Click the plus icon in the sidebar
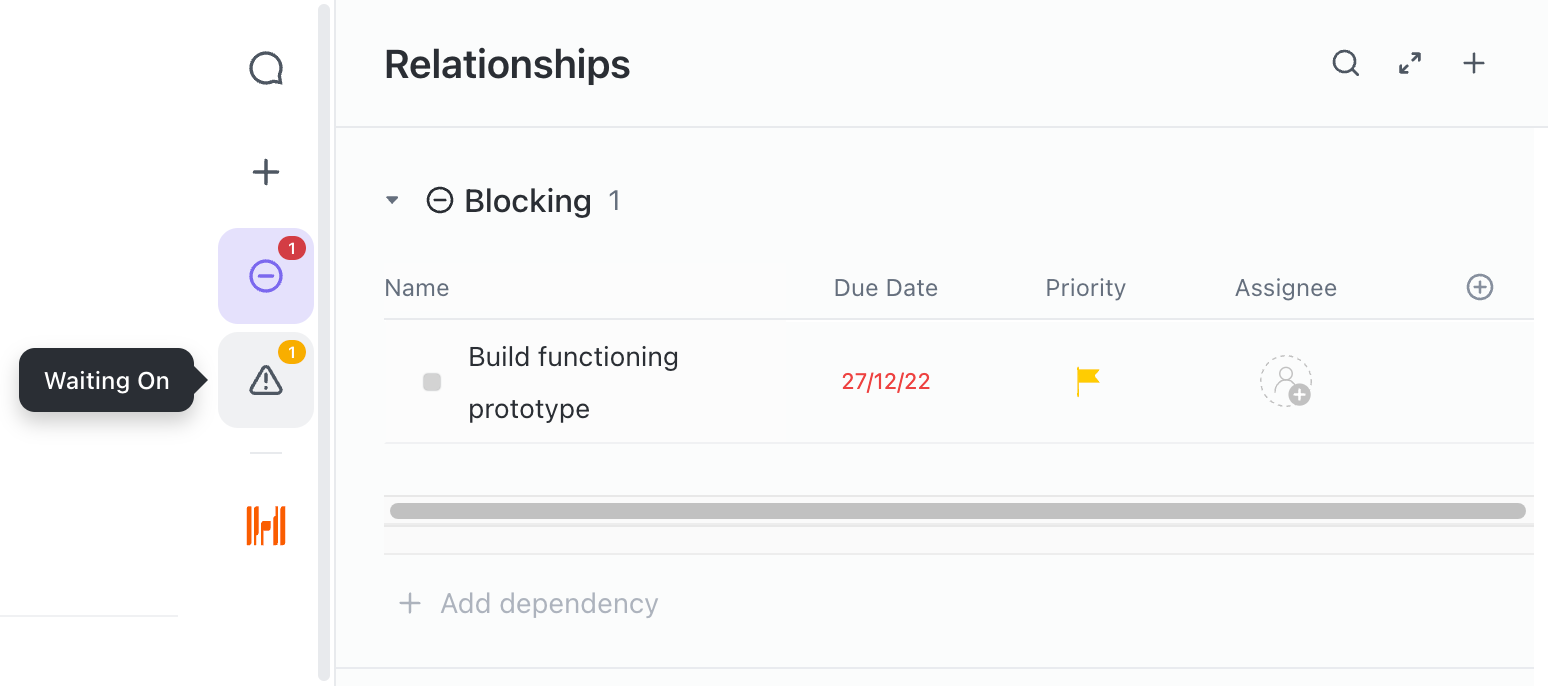The width and height of the screenshot is (1548, 686). [265, 171]
